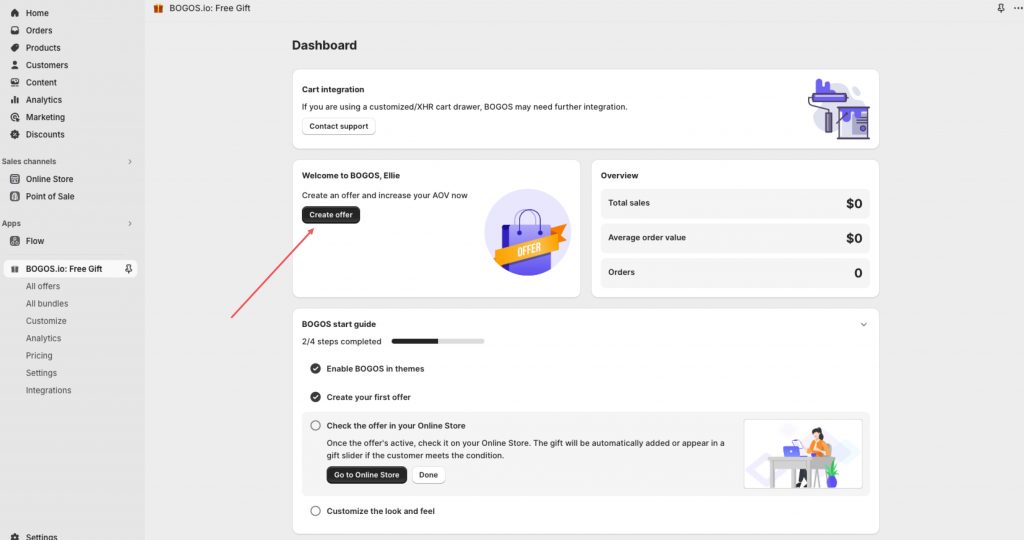Toggle the Enable BOGOS in themes checkmark
Image resolution: width=1024 pixels, height=540 pixels.
tap(315, 369)
